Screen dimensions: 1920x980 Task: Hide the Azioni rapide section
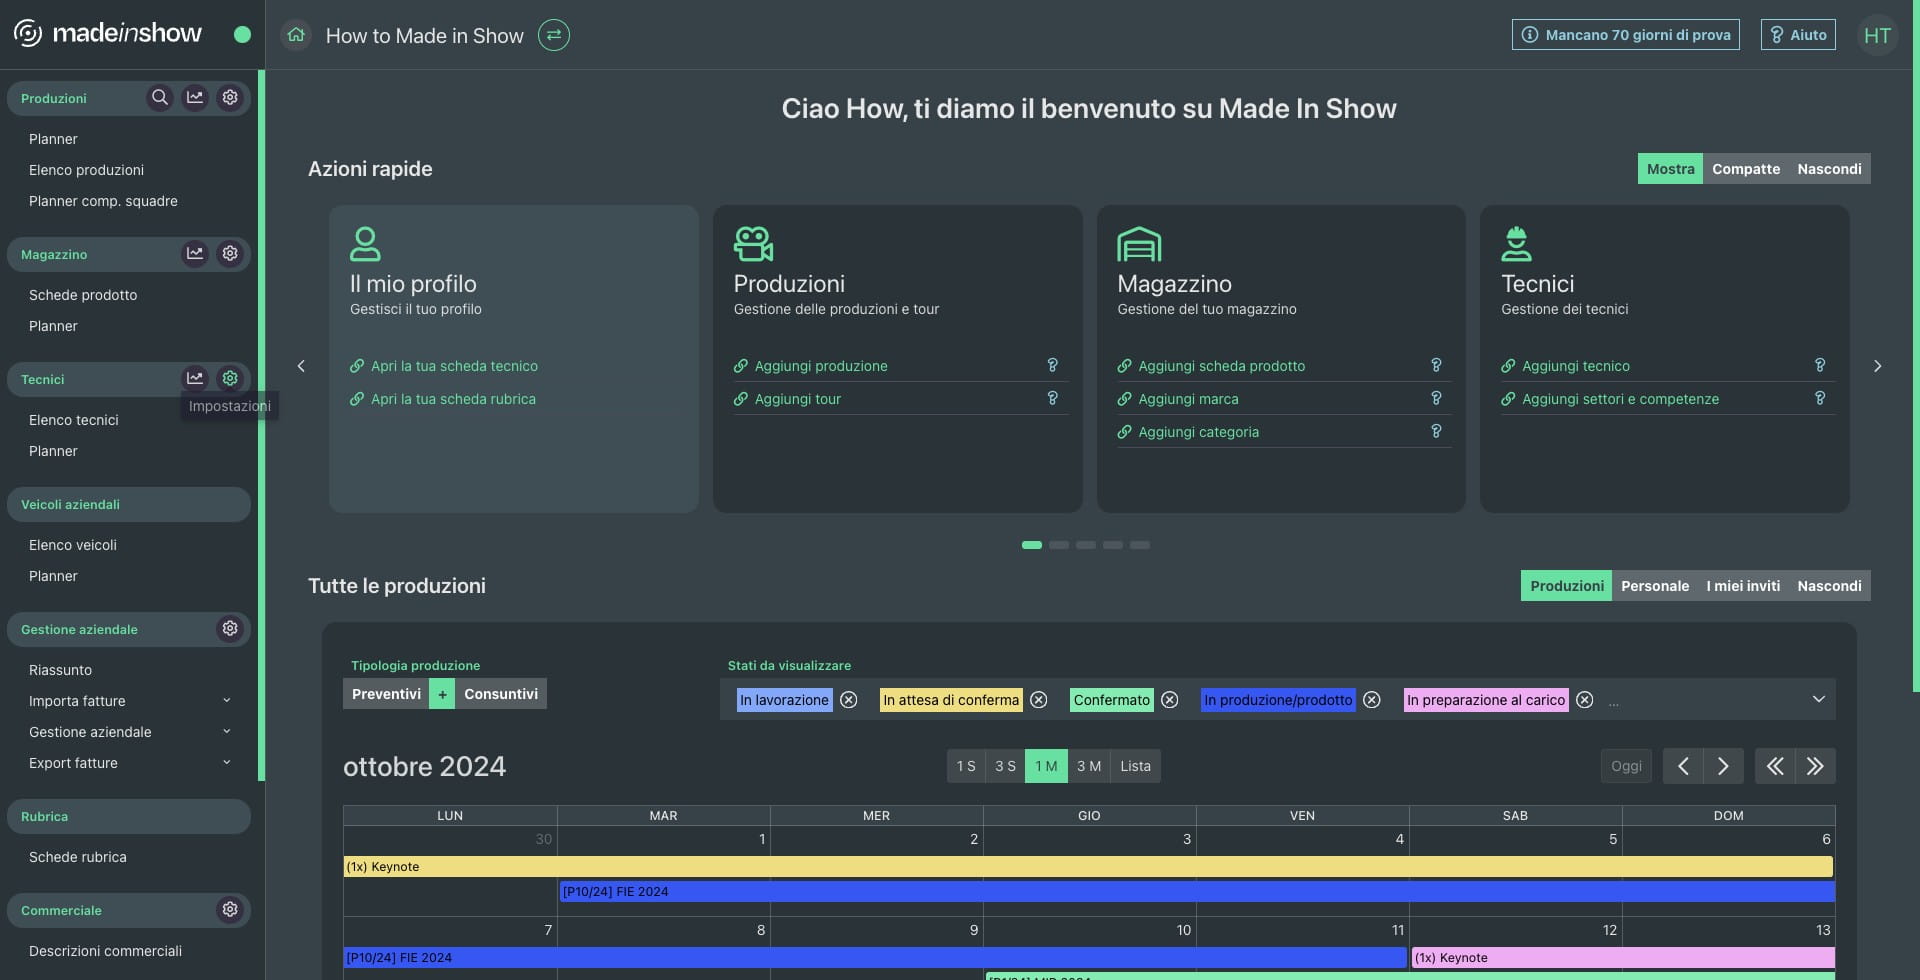[1829, 169]
